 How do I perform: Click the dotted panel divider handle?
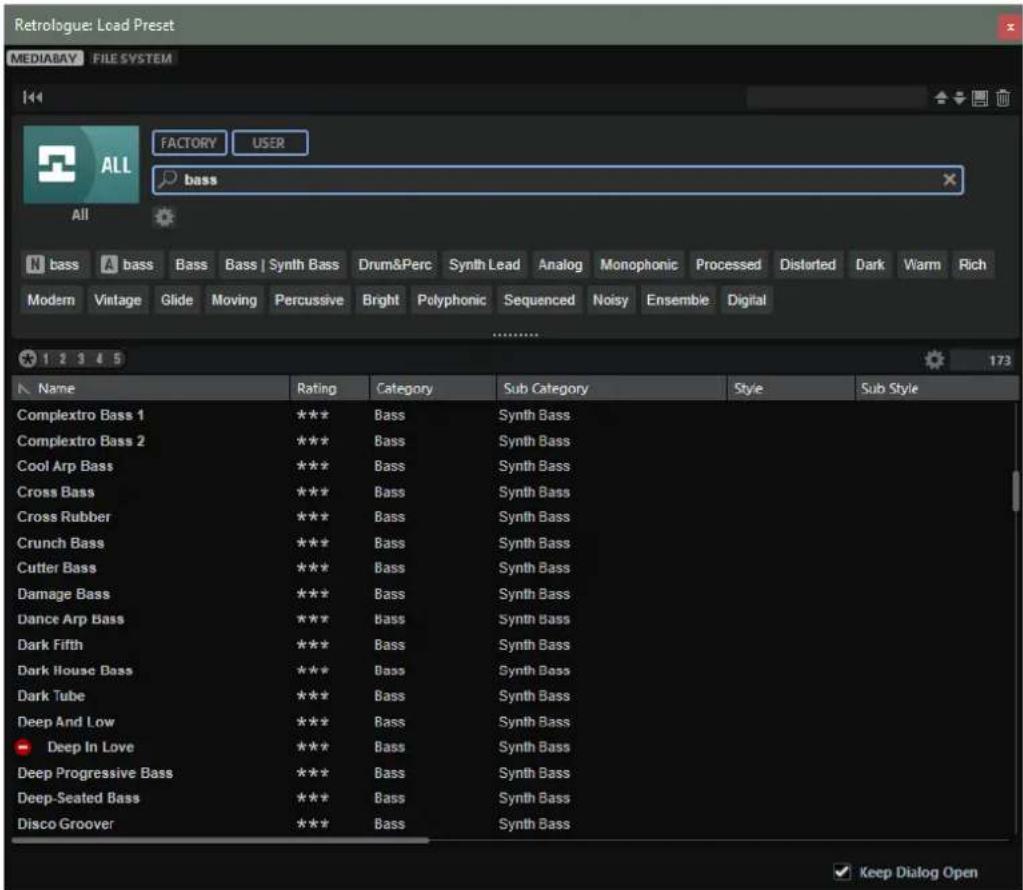point(515,334)
